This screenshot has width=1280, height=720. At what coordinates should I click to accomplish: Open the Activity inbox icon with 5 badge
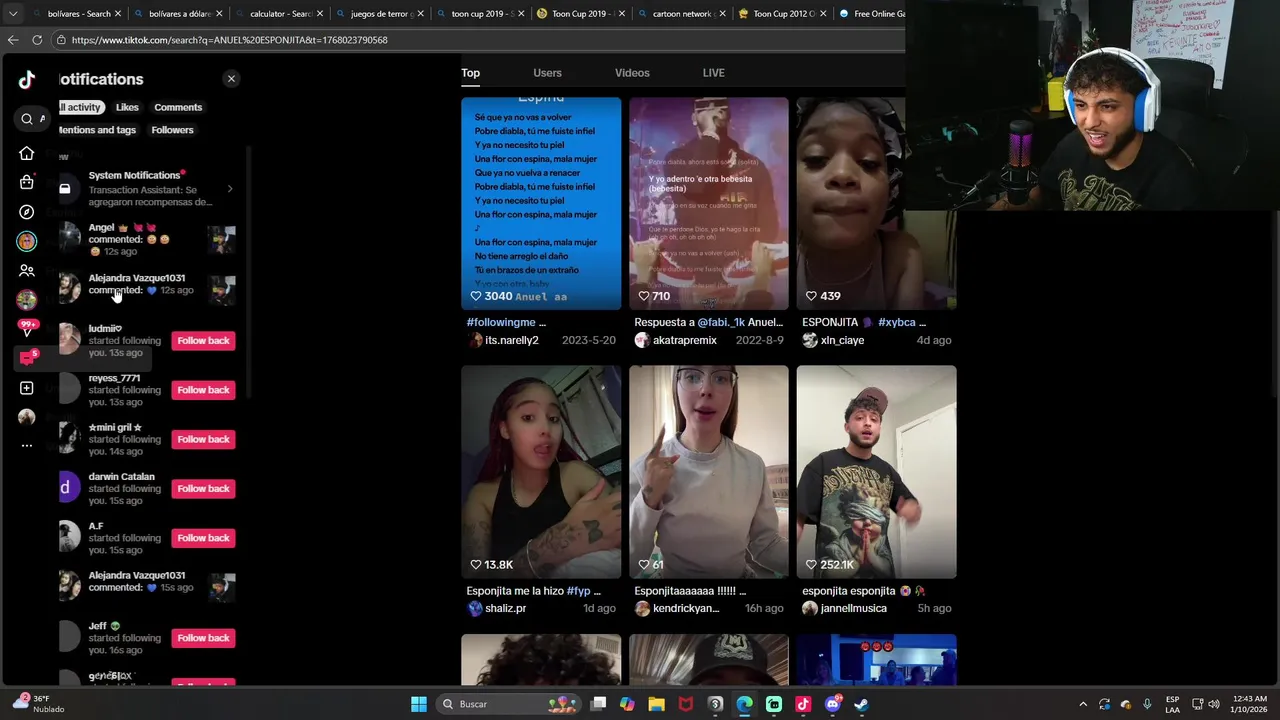point(27,358)
